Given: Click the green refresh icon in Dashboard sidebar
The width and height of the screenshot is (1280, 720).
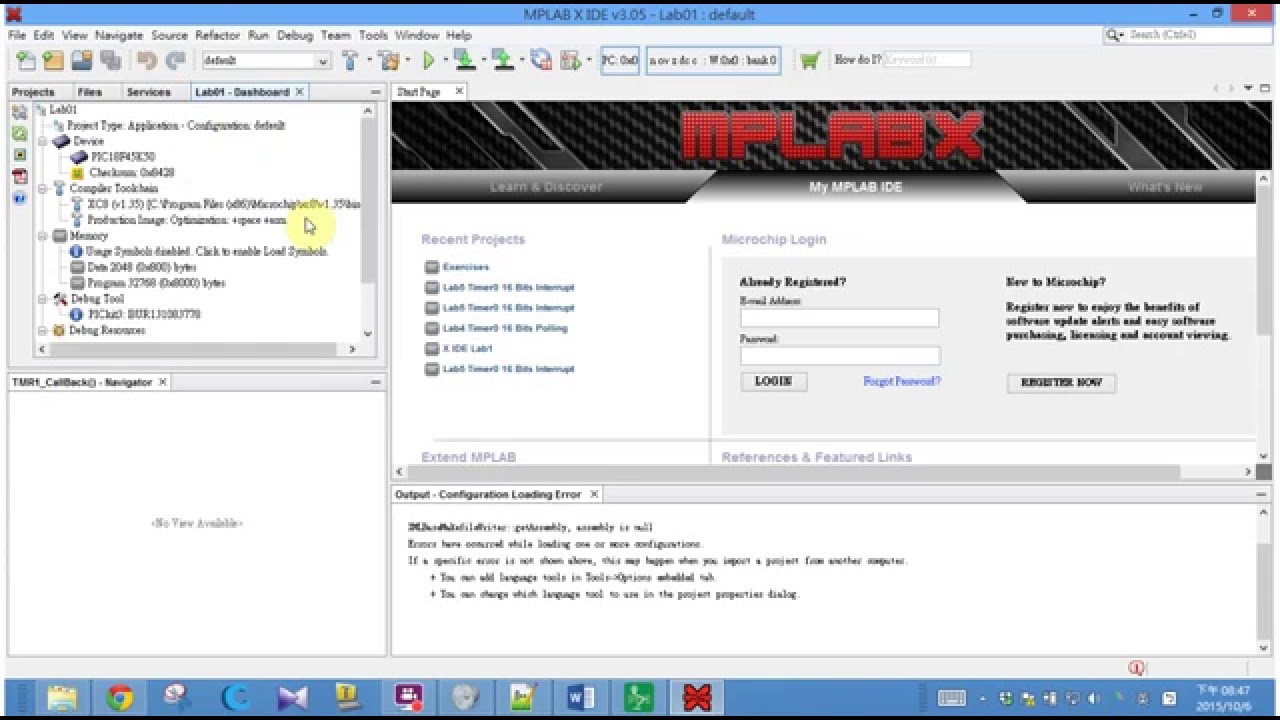Looking at the screenshot, I should (x=19, y=133).
